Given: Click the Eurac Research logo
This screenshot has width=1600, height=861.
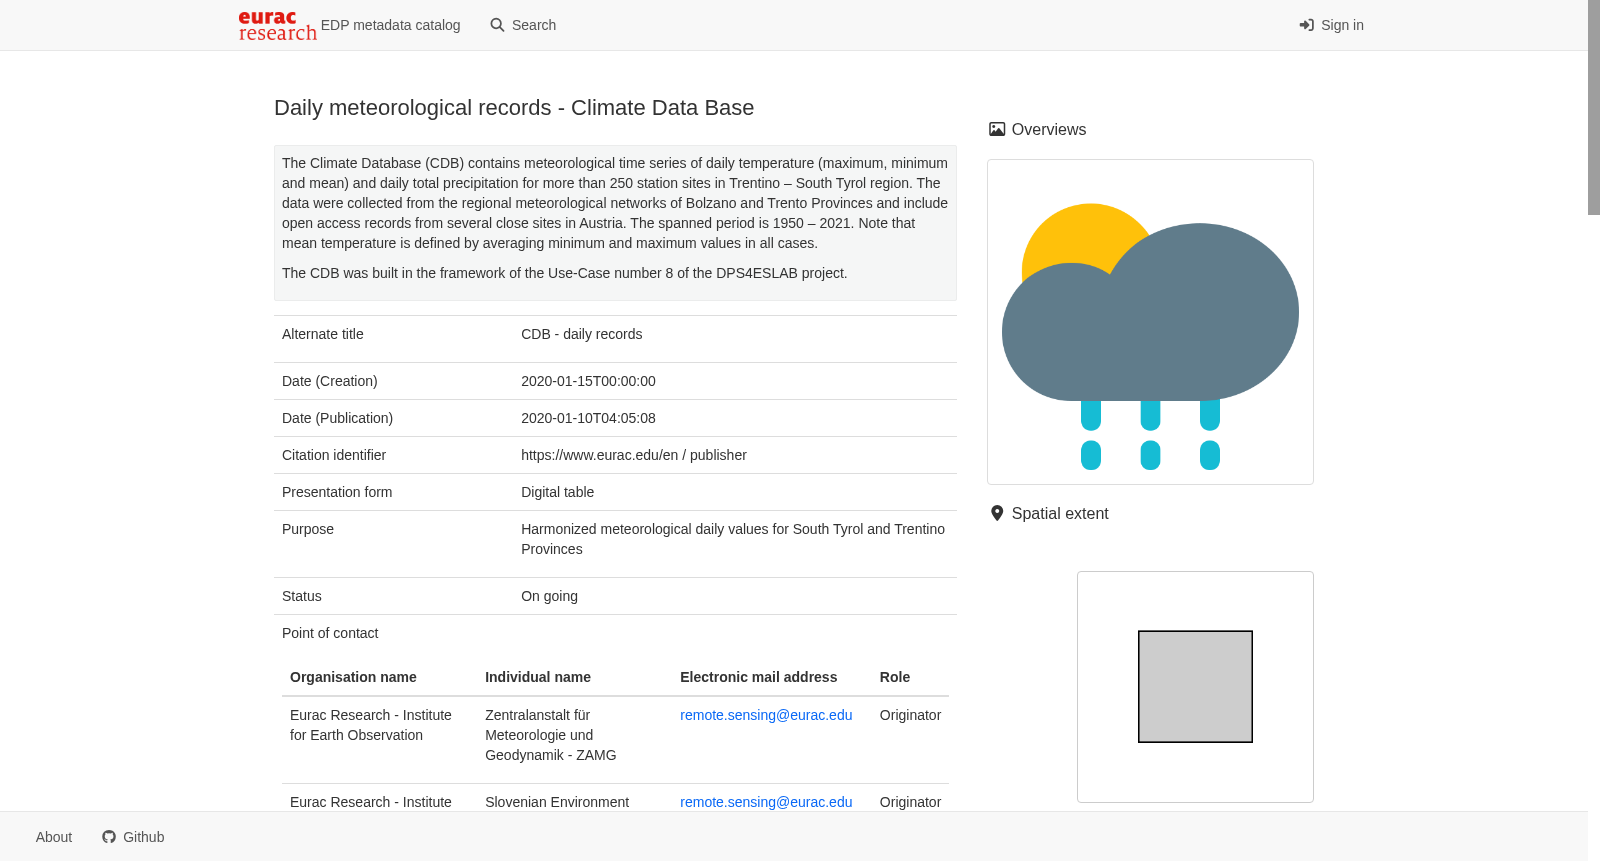Looking at the screenshot, I should [x=277, y=25].
